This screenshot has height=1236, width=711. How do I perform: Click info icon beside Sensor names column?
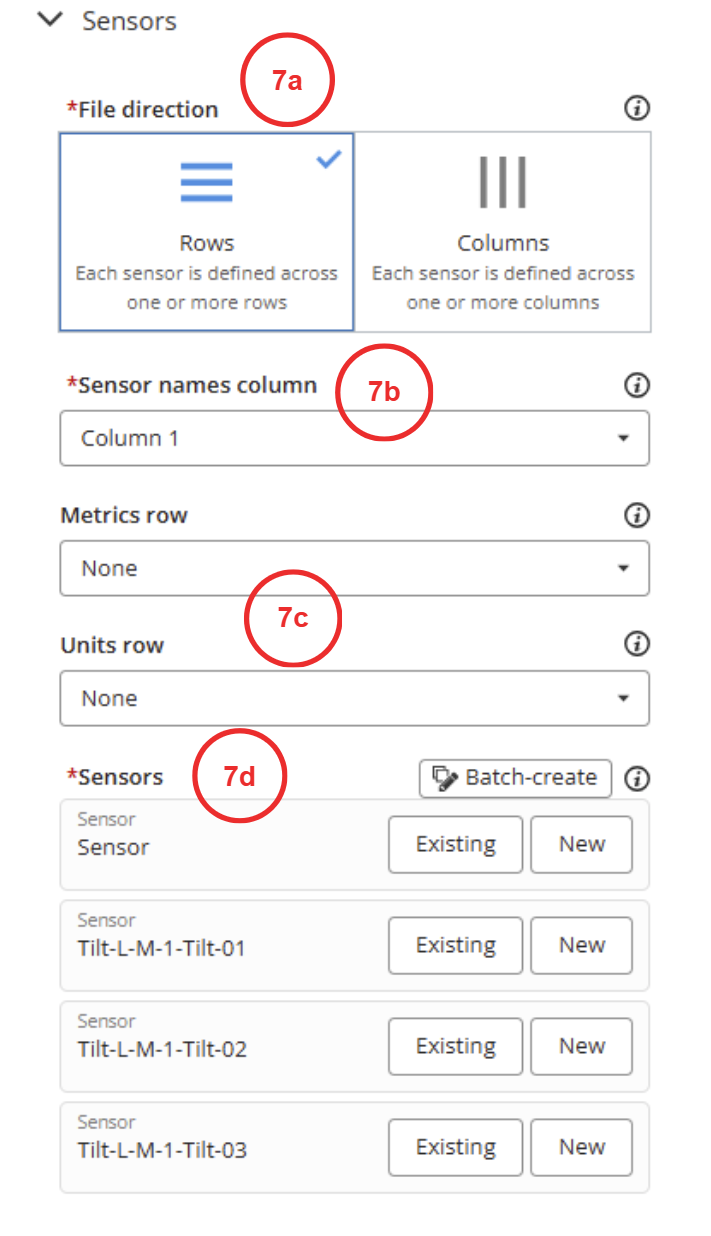click(x=637, y=385)
